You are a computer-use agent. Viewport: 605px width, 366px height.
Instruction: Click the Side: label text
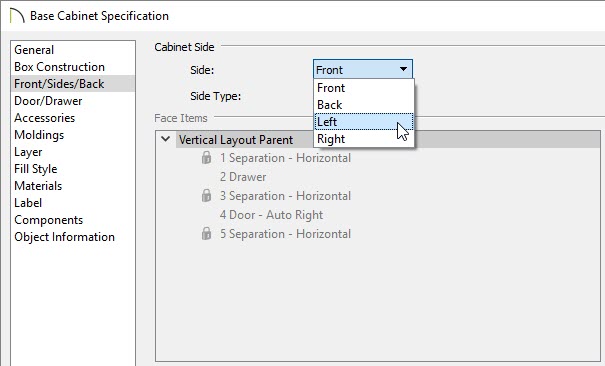coord(202,70)
